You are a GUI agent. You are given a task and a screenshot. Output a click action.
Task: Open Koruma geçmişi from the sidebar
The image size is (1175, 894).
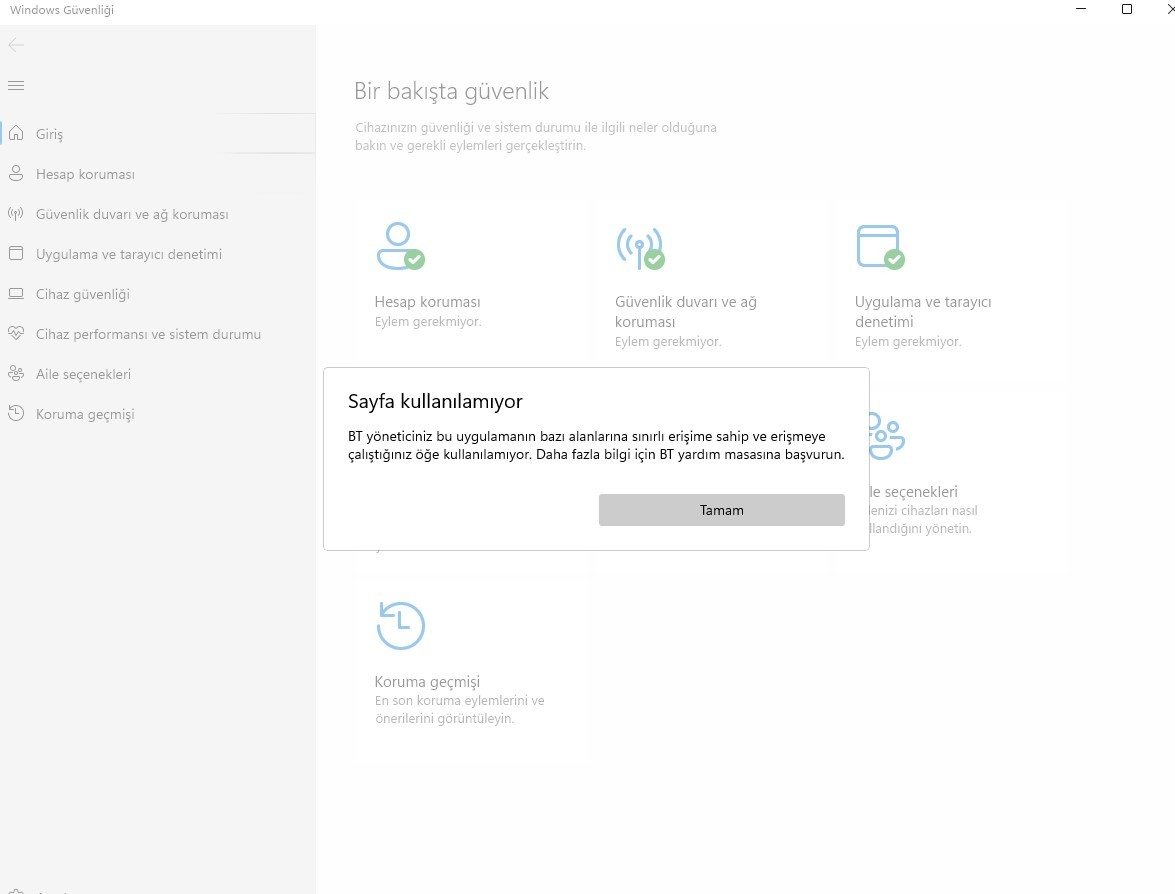[85, 414]
